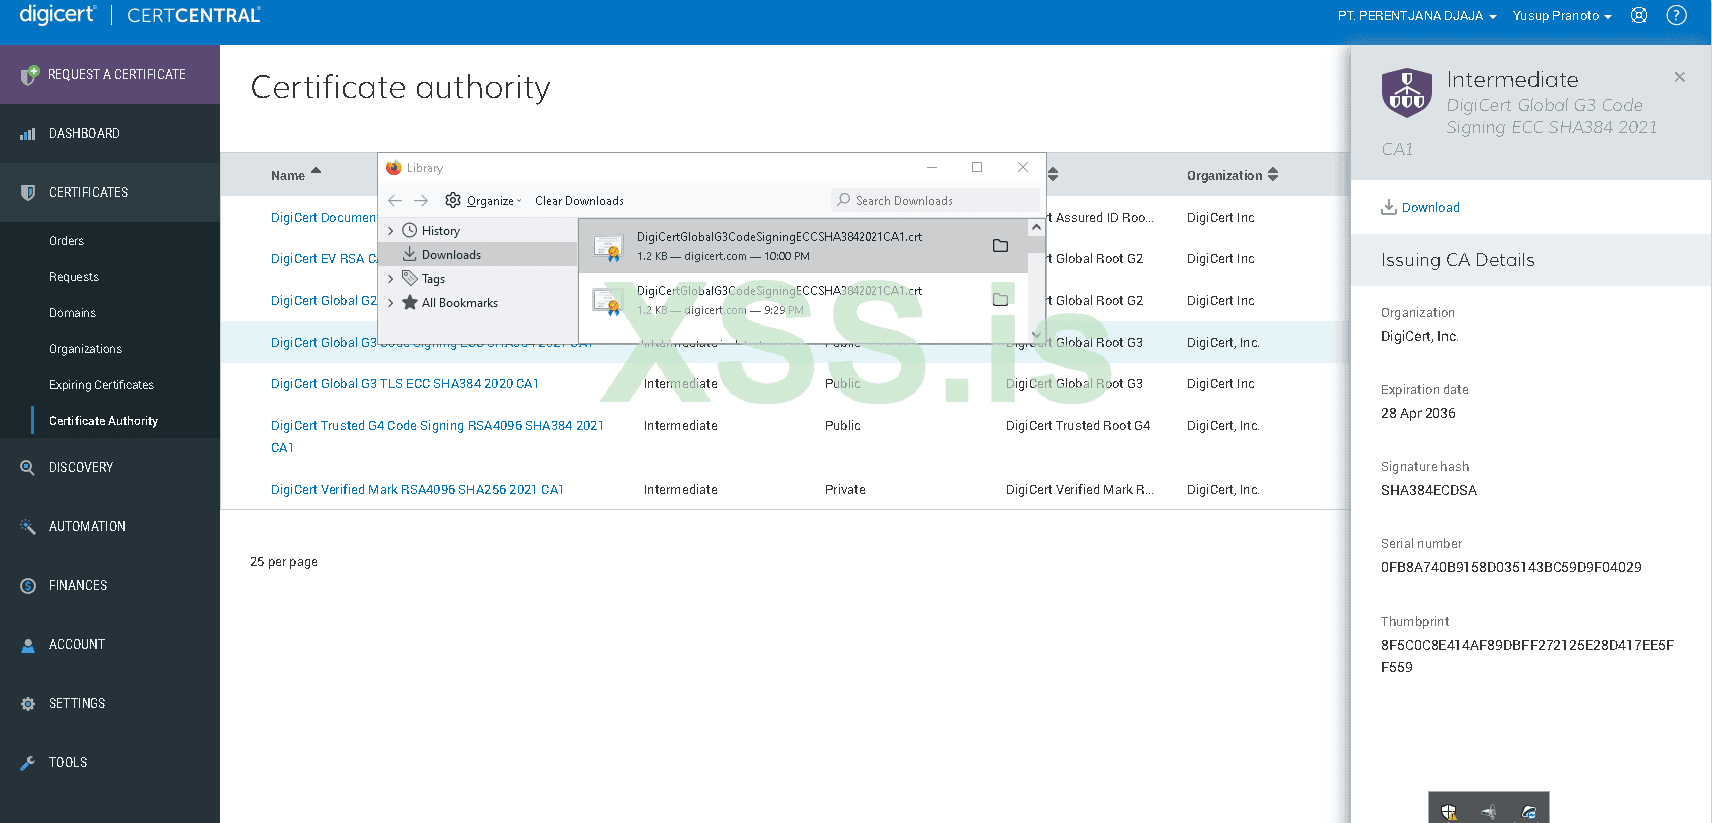The width and height of the screenshot is (1712, 823).
Task: Show the 9:29 PM download in its folder
Action: pyautogui.click(x=1000, y=300)
